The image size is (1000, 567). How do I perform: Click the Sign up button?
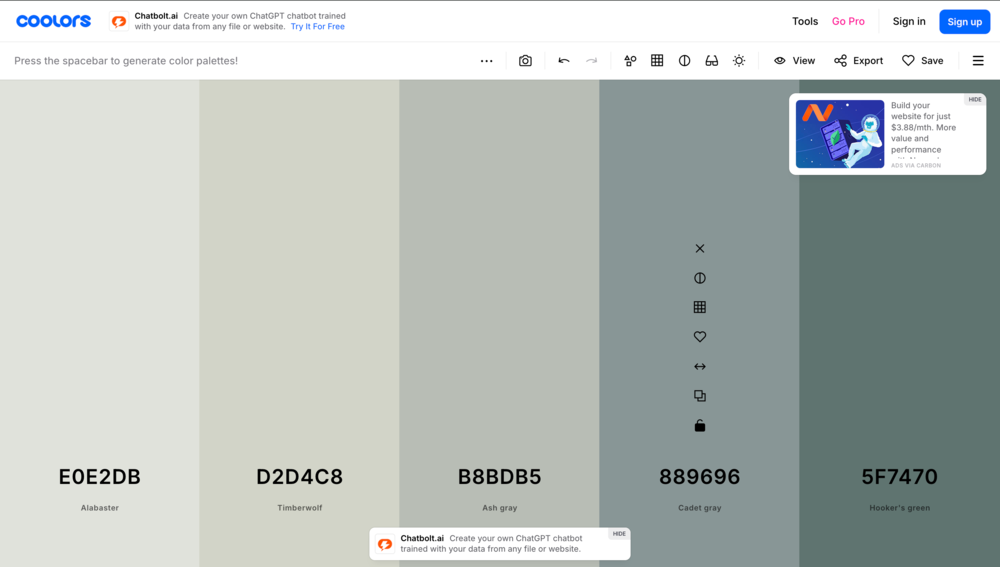964,21
